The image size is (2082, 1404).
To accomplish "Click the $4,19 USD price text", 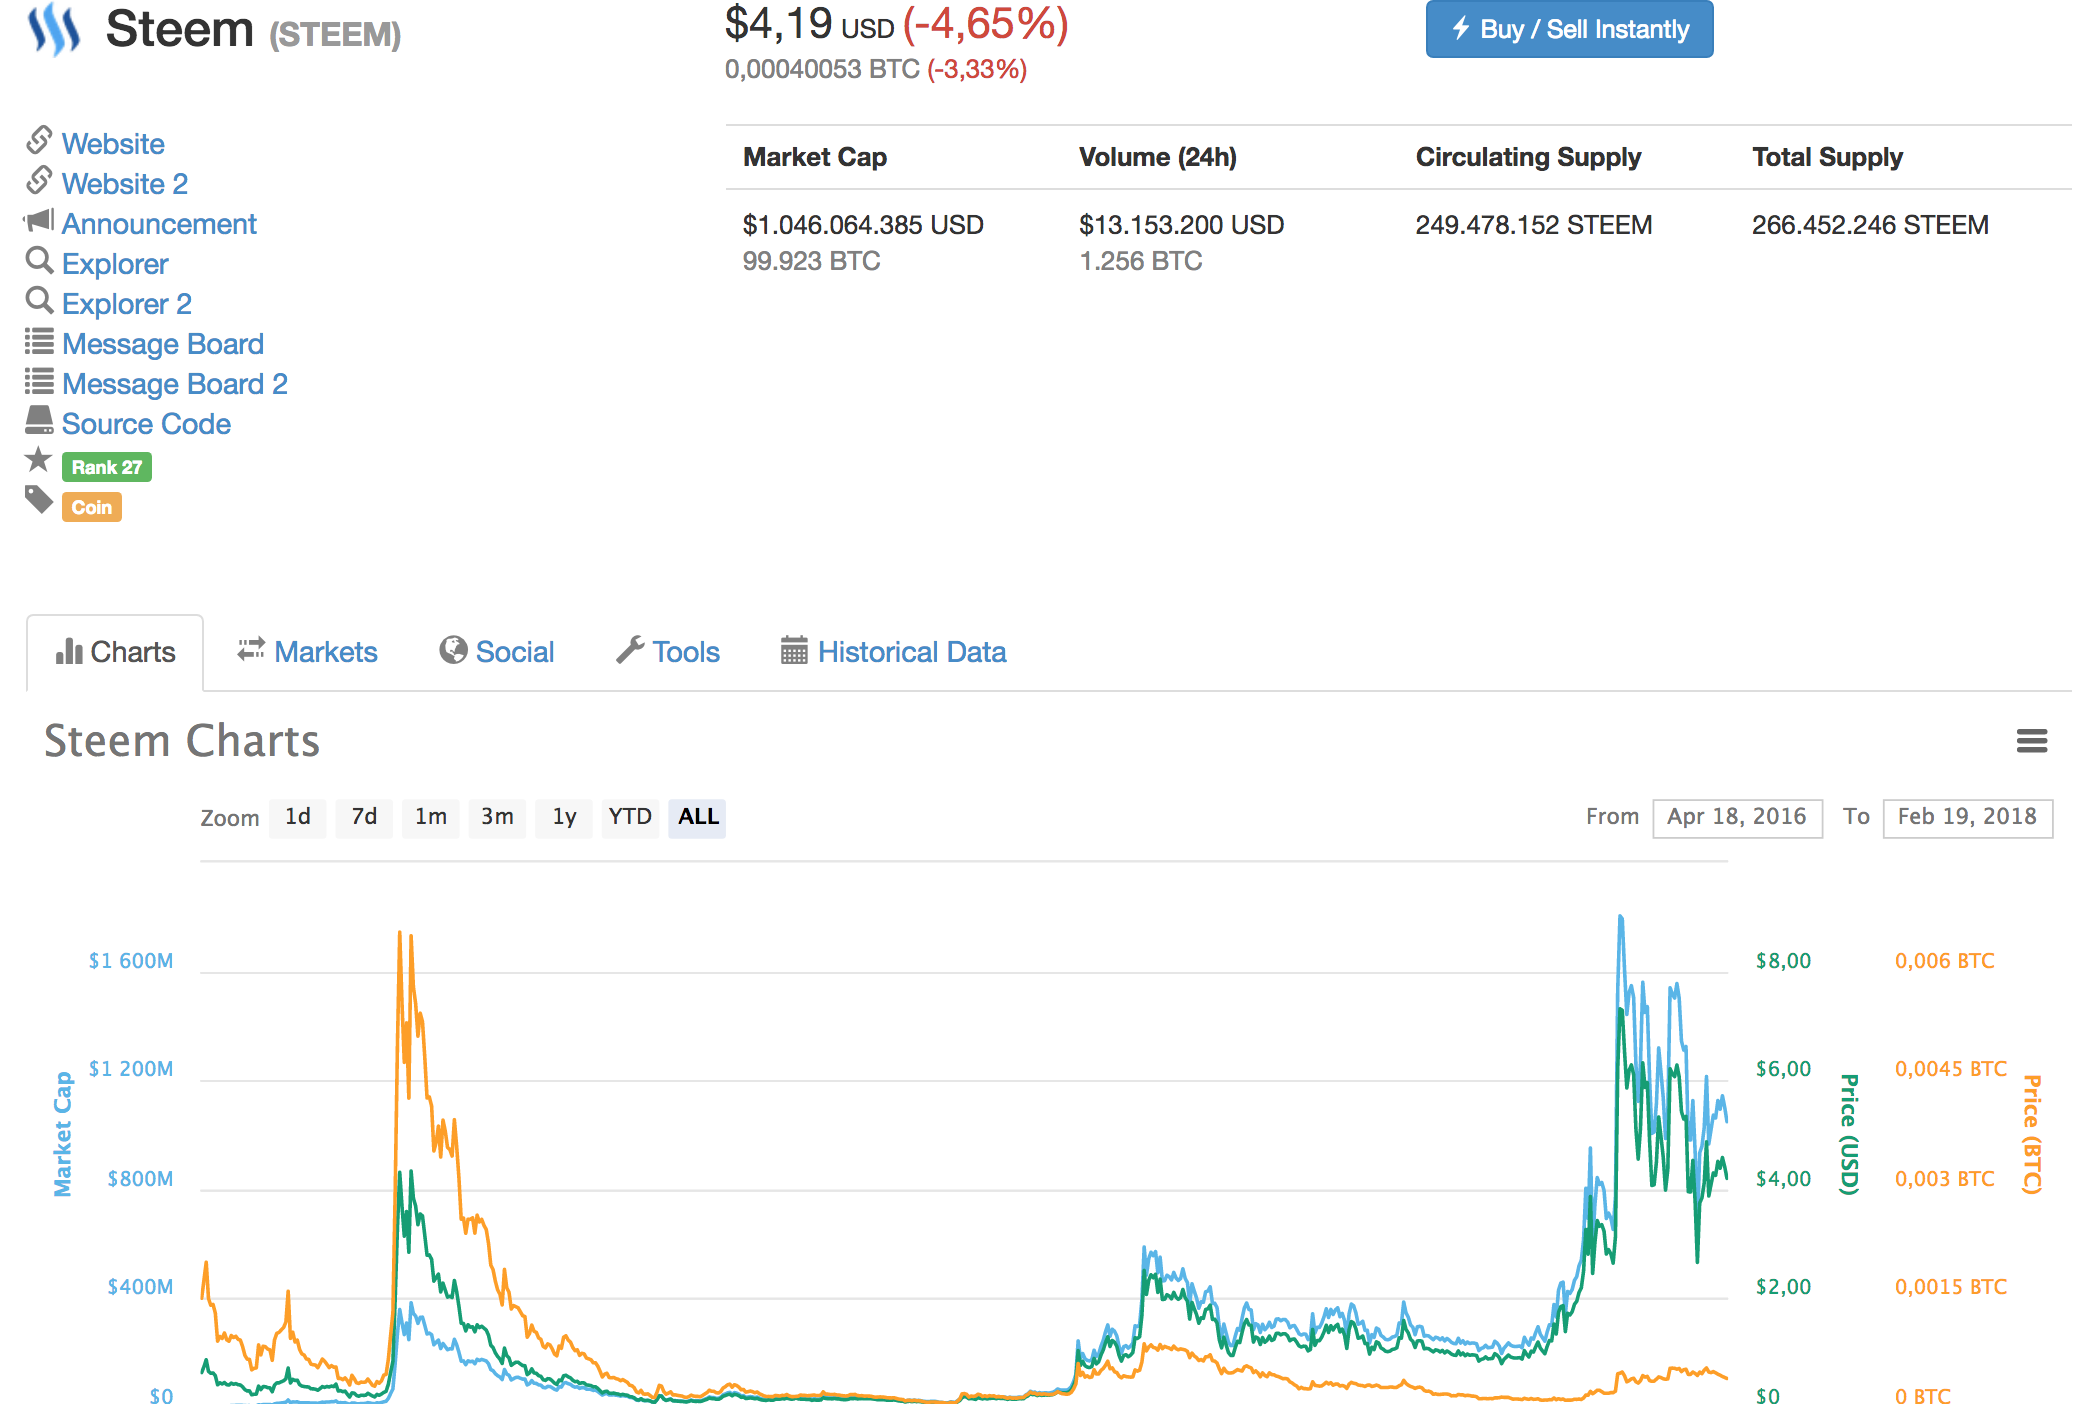I will [810, 24].
